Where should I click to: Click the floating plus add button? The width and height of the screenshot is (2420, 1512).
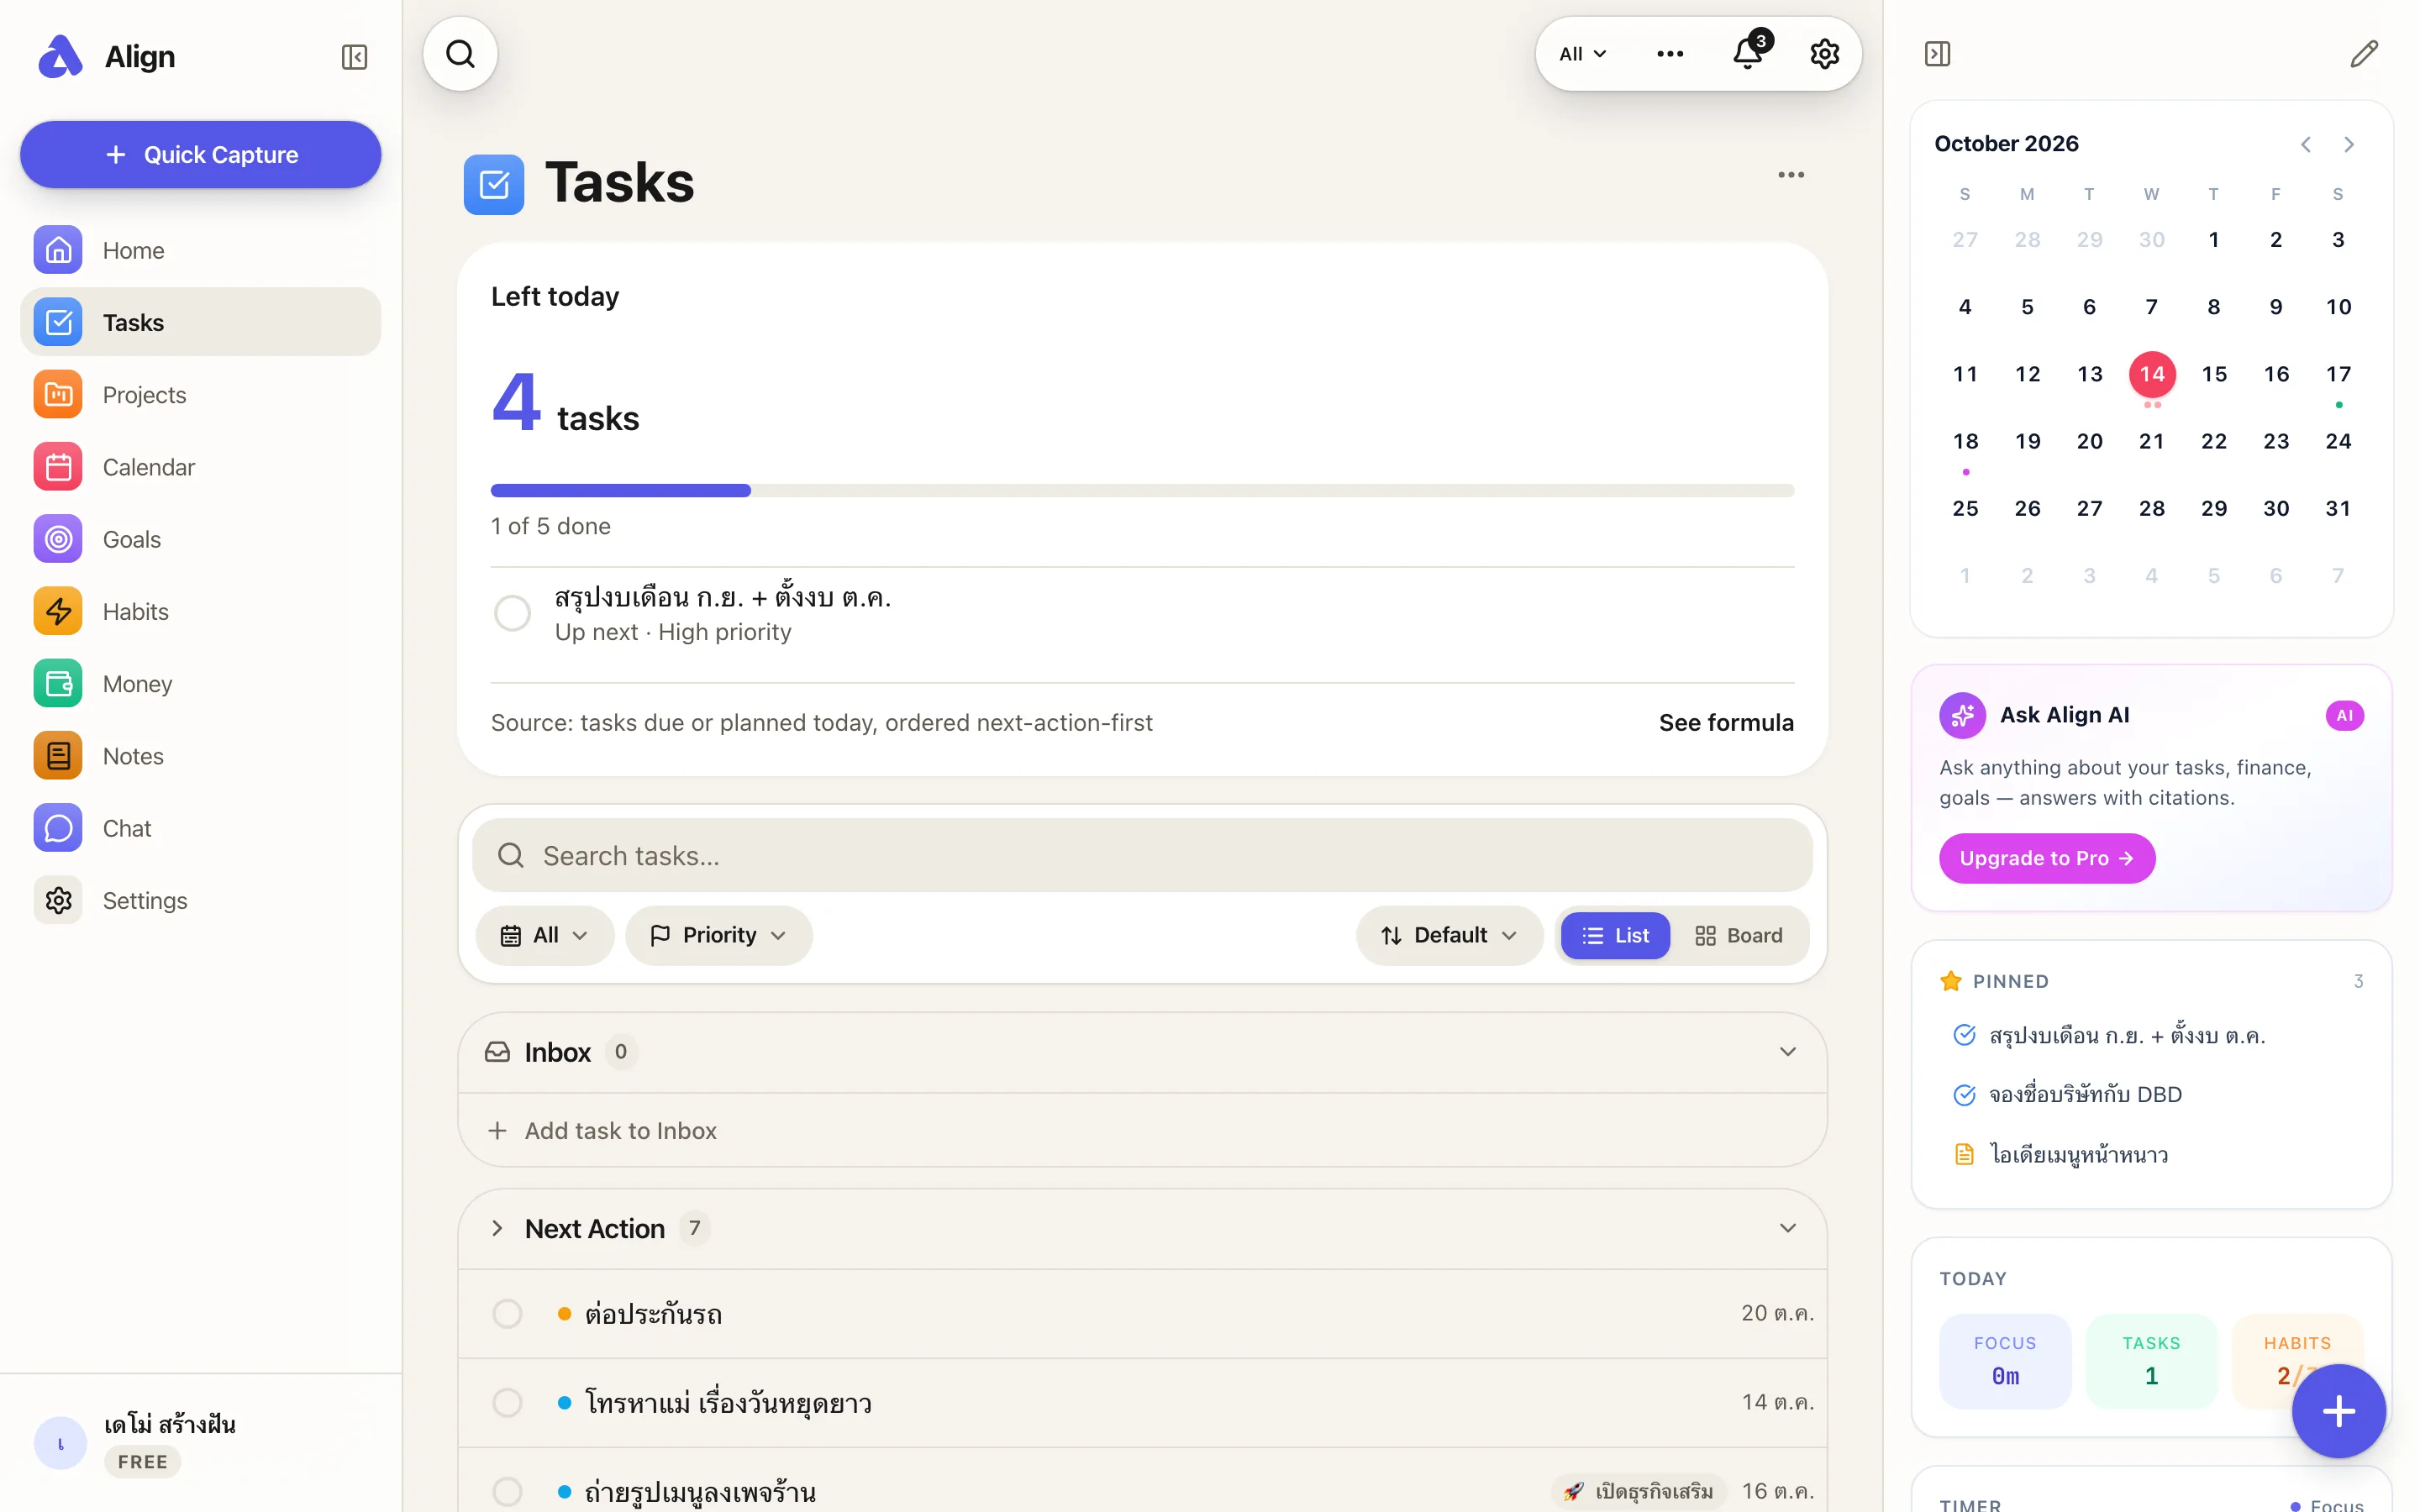coord(2338,1410)
